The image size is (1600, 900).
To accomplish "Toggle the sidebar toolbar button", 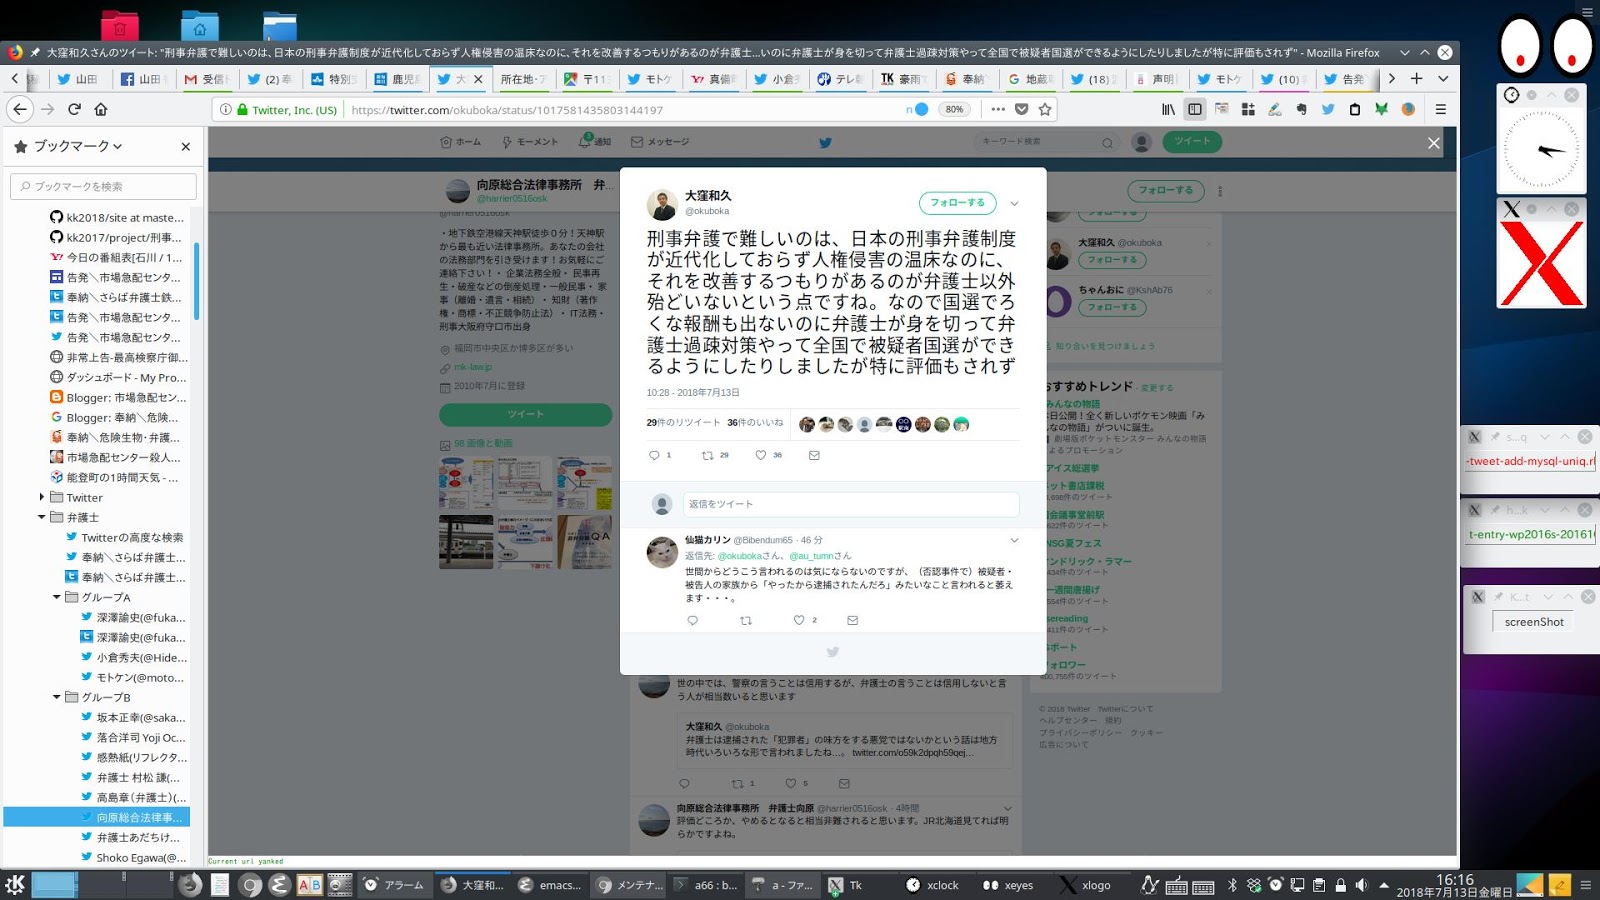I will pyautogui.click(x=1194, y=109).
